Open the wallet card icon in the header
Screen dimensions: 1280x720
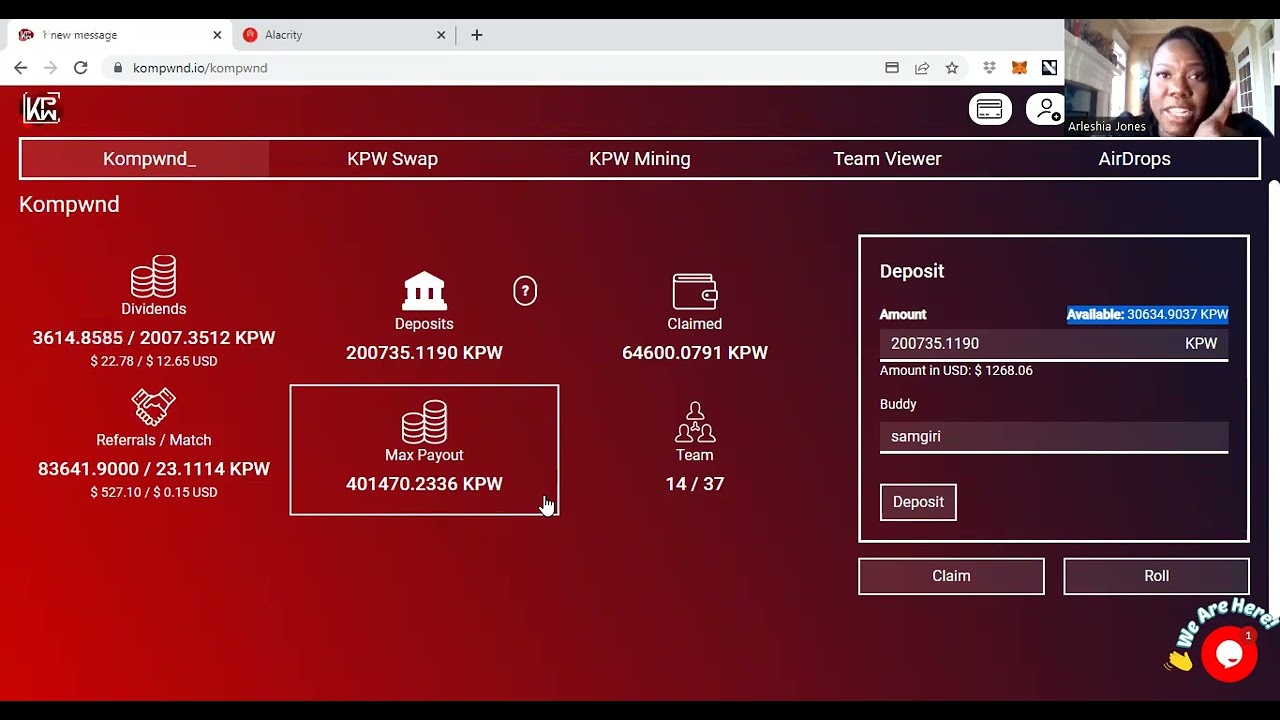pos(989,109)
